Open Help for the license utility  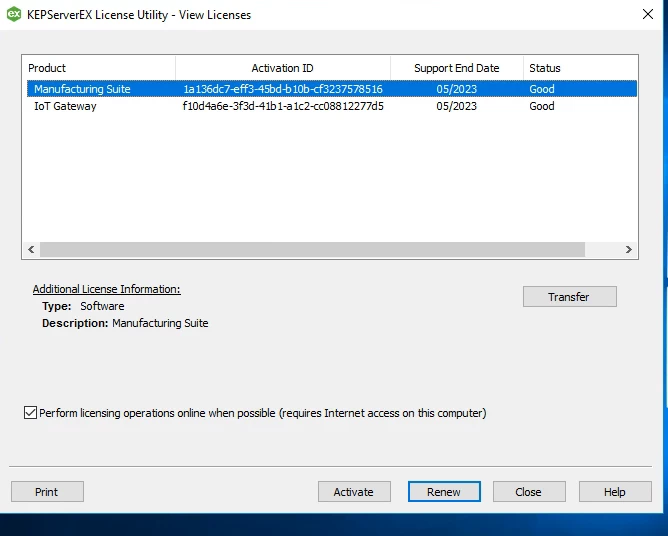[x=615, y=492]
